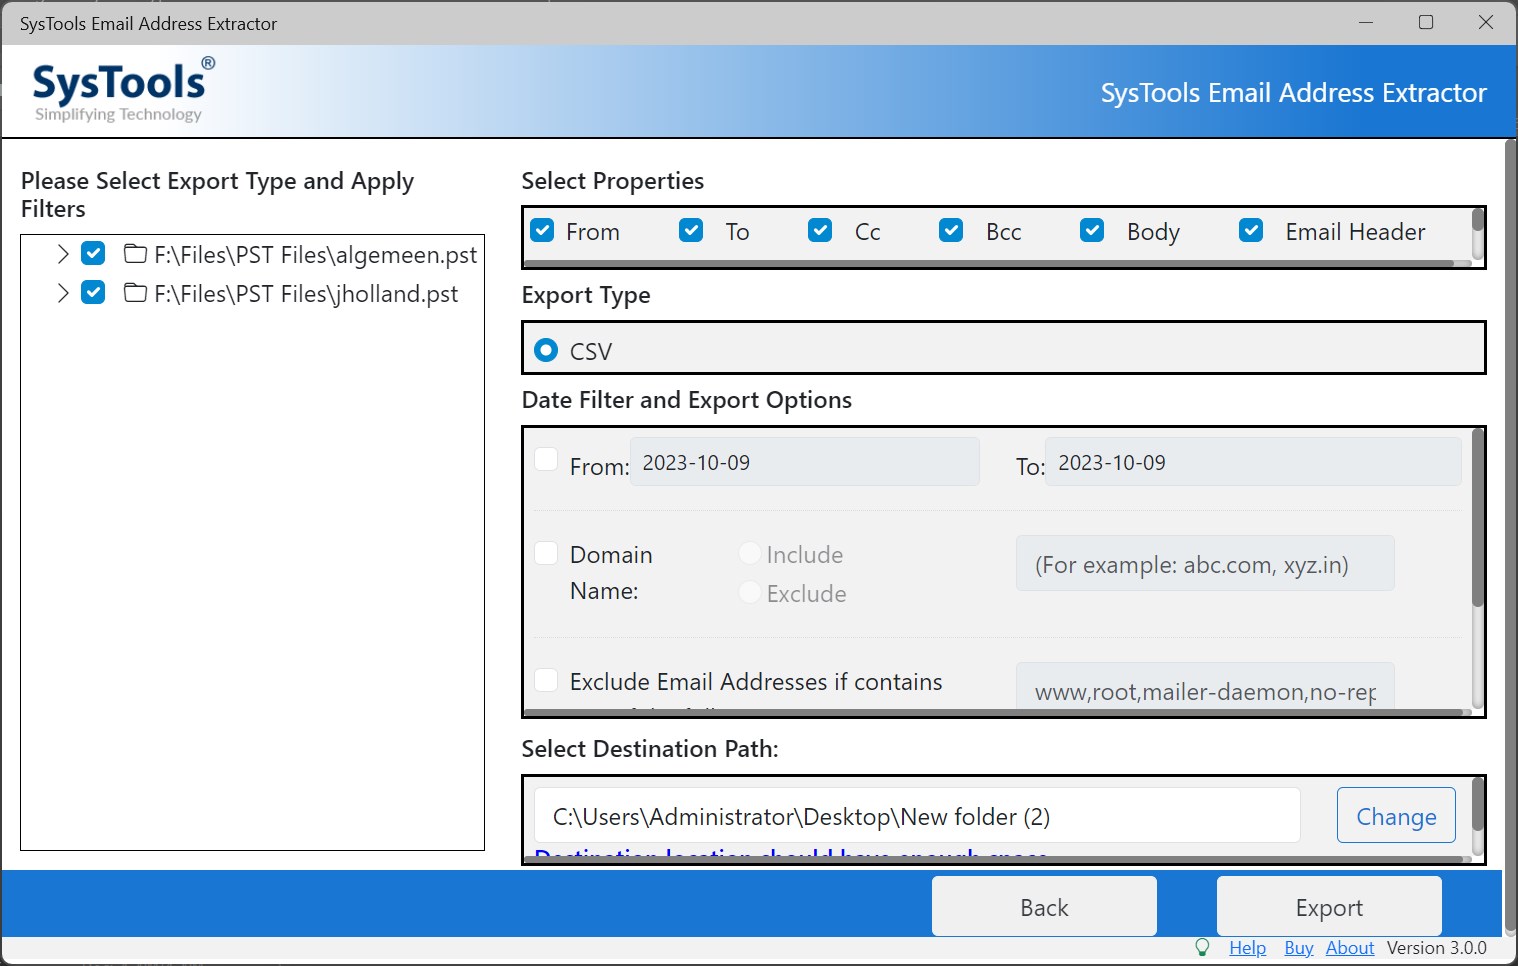Click the Change destination path button

(1396, 816)
